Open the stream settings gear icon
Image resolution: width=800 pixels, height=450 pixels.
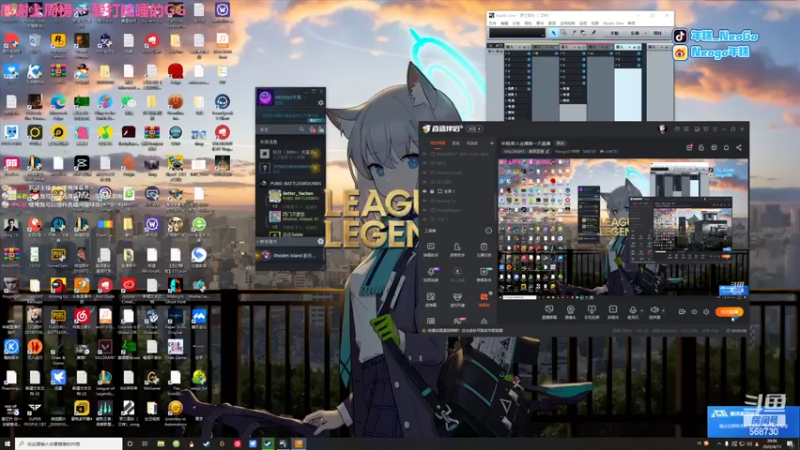pyautogui.click(x=707, y=312)
